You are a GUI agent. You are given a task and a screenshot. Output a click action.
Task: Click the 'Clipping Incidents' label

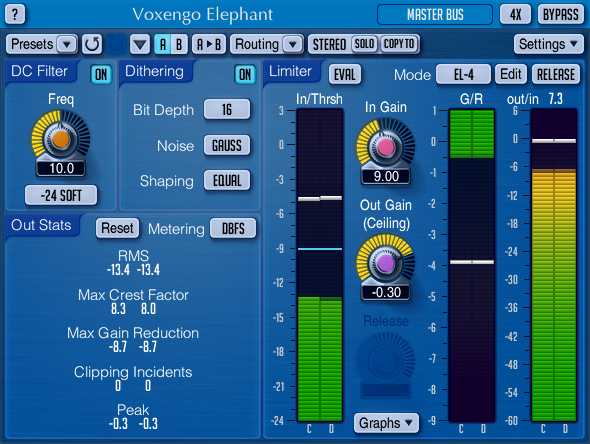(x=133, y=372)
